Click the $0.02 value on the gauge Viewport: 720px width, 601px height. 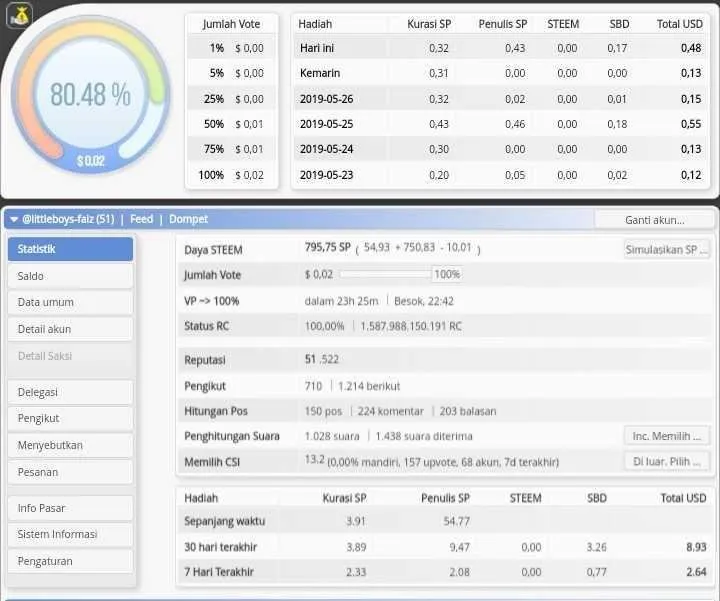click(90, 161)
